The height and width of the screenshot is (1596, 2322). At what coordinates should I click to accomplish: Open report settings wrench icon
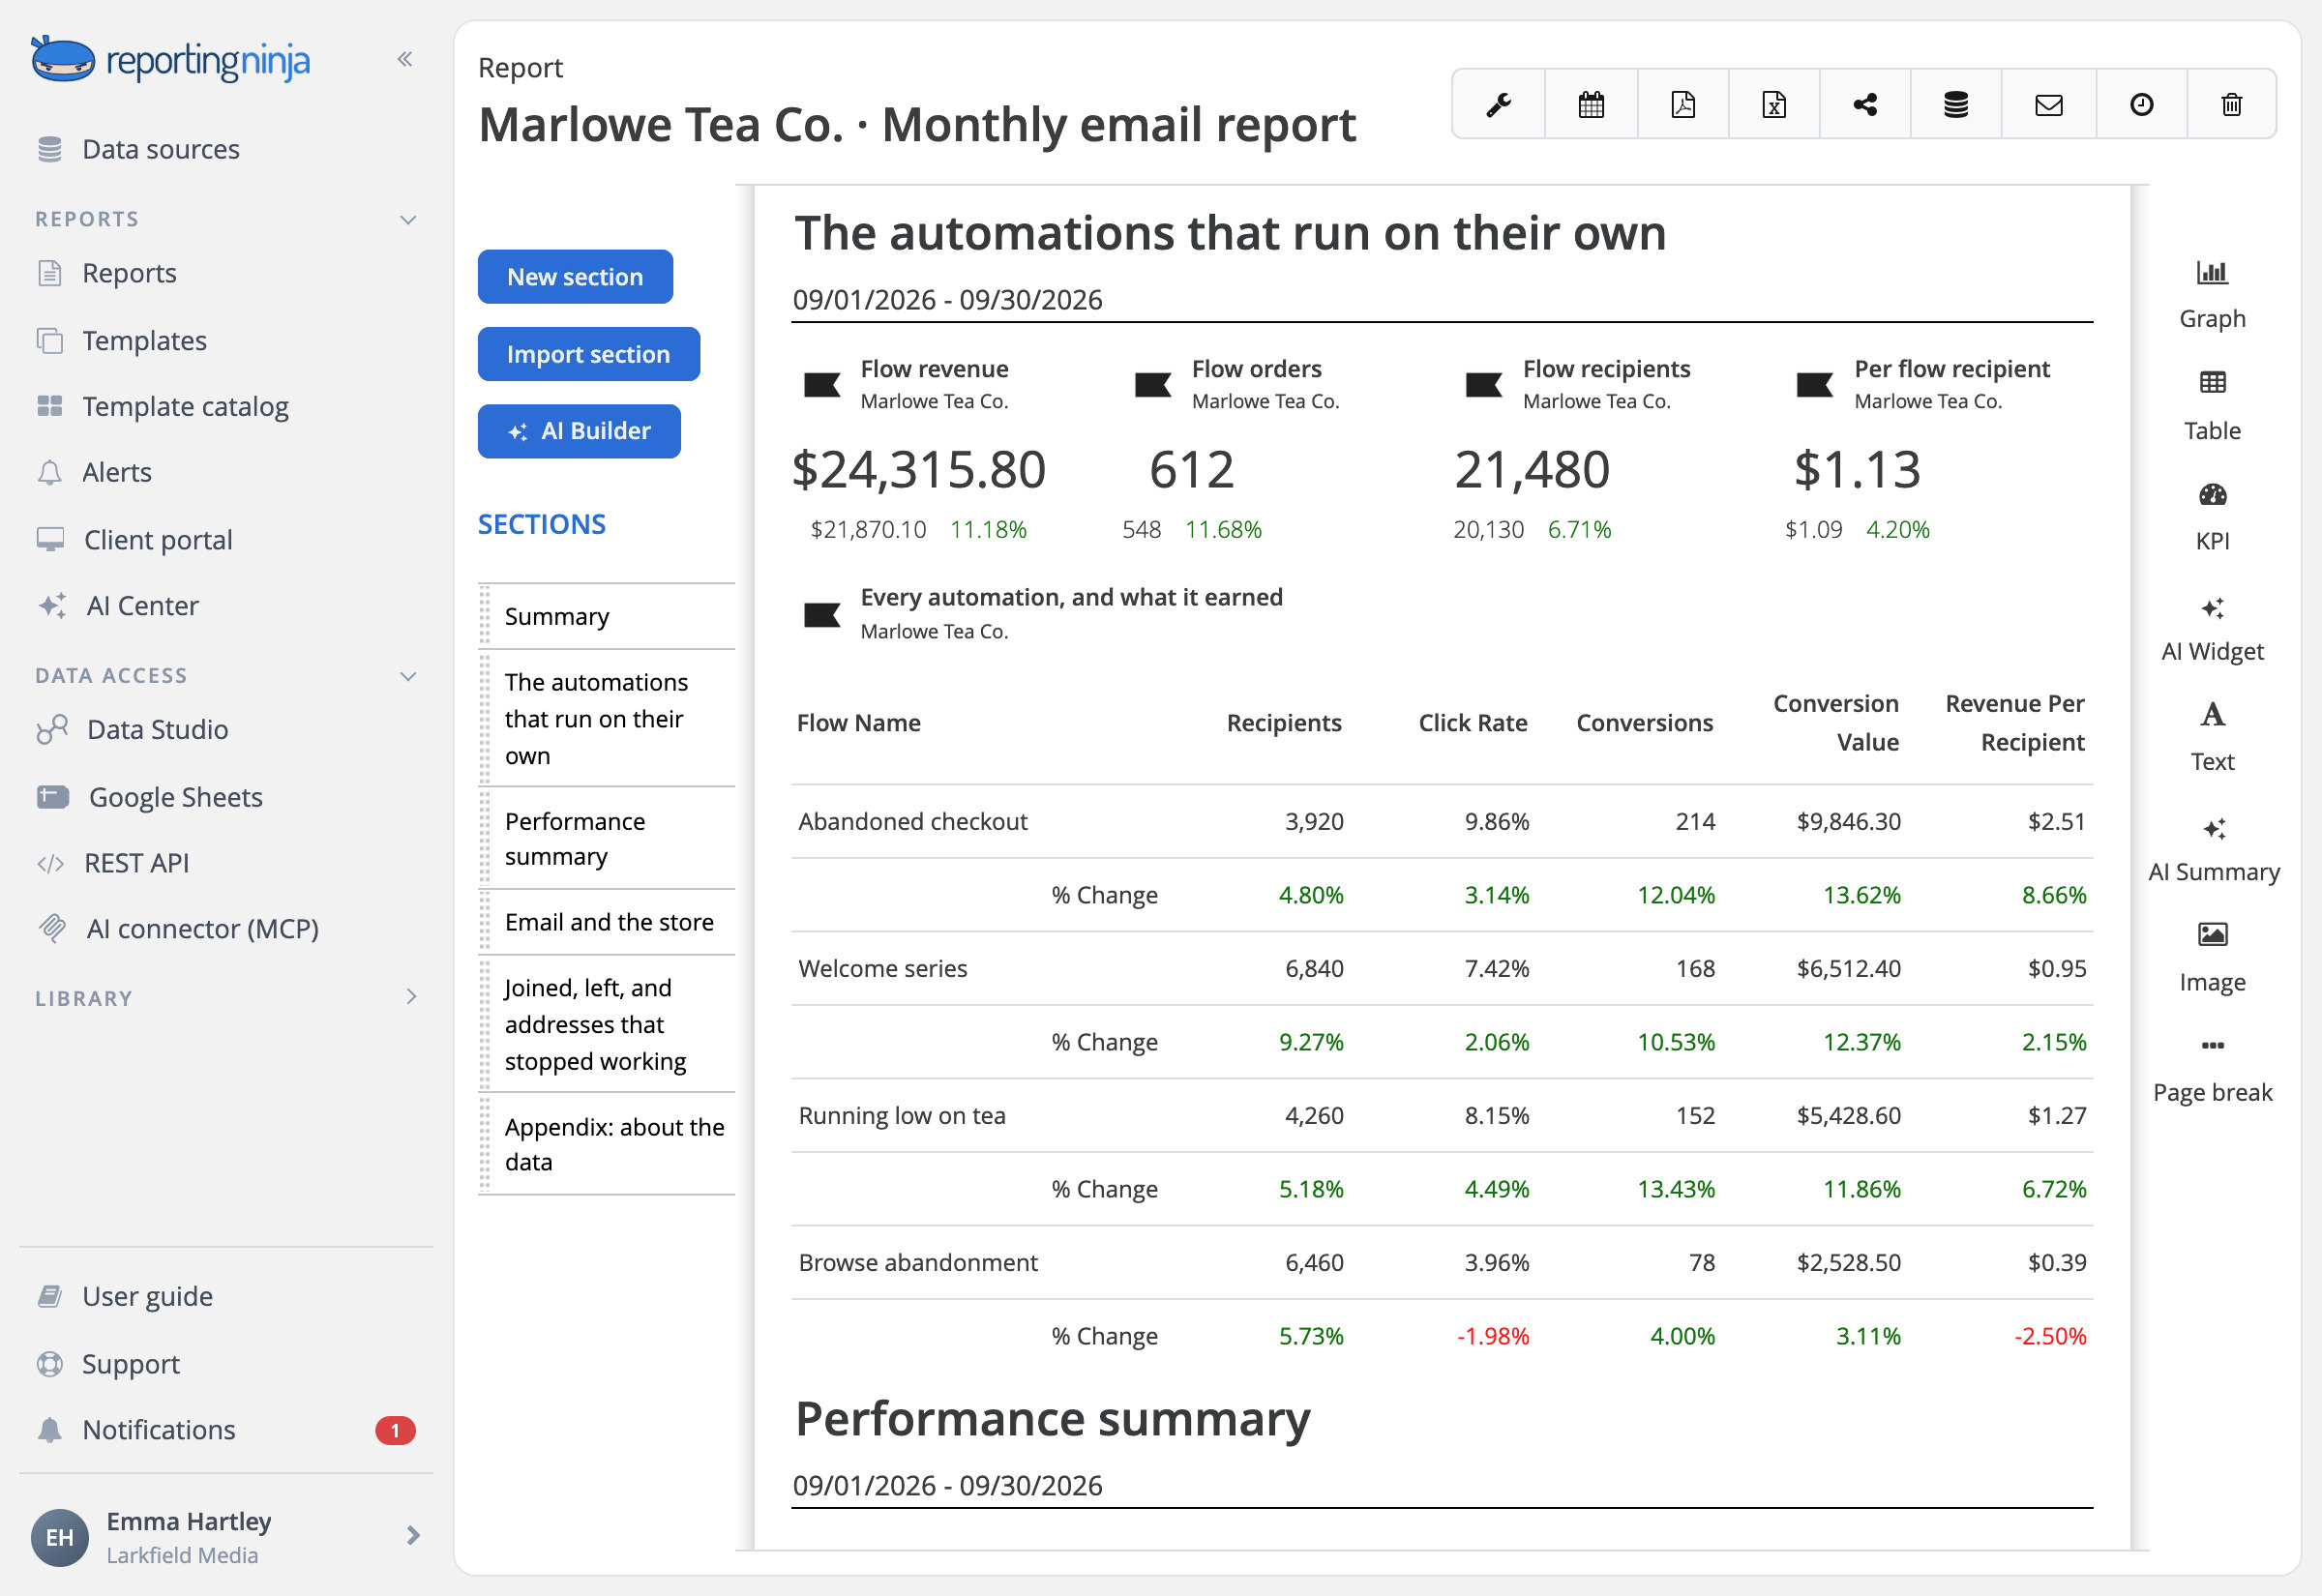click(1498, 104)
